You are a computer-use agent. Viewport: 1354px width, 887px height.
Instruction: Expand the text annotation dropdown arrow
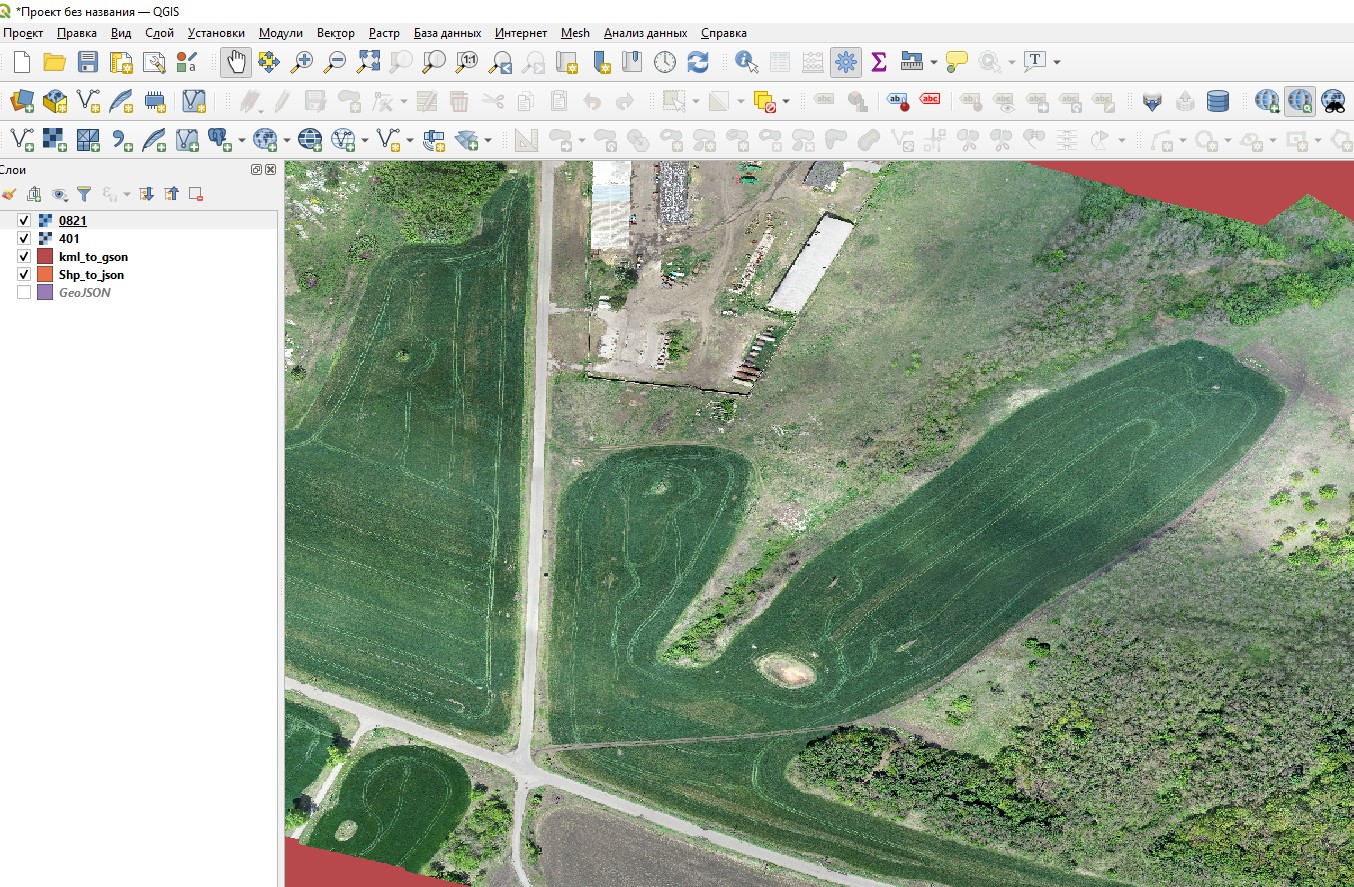pyautogui.click(x=1057, y=62)
